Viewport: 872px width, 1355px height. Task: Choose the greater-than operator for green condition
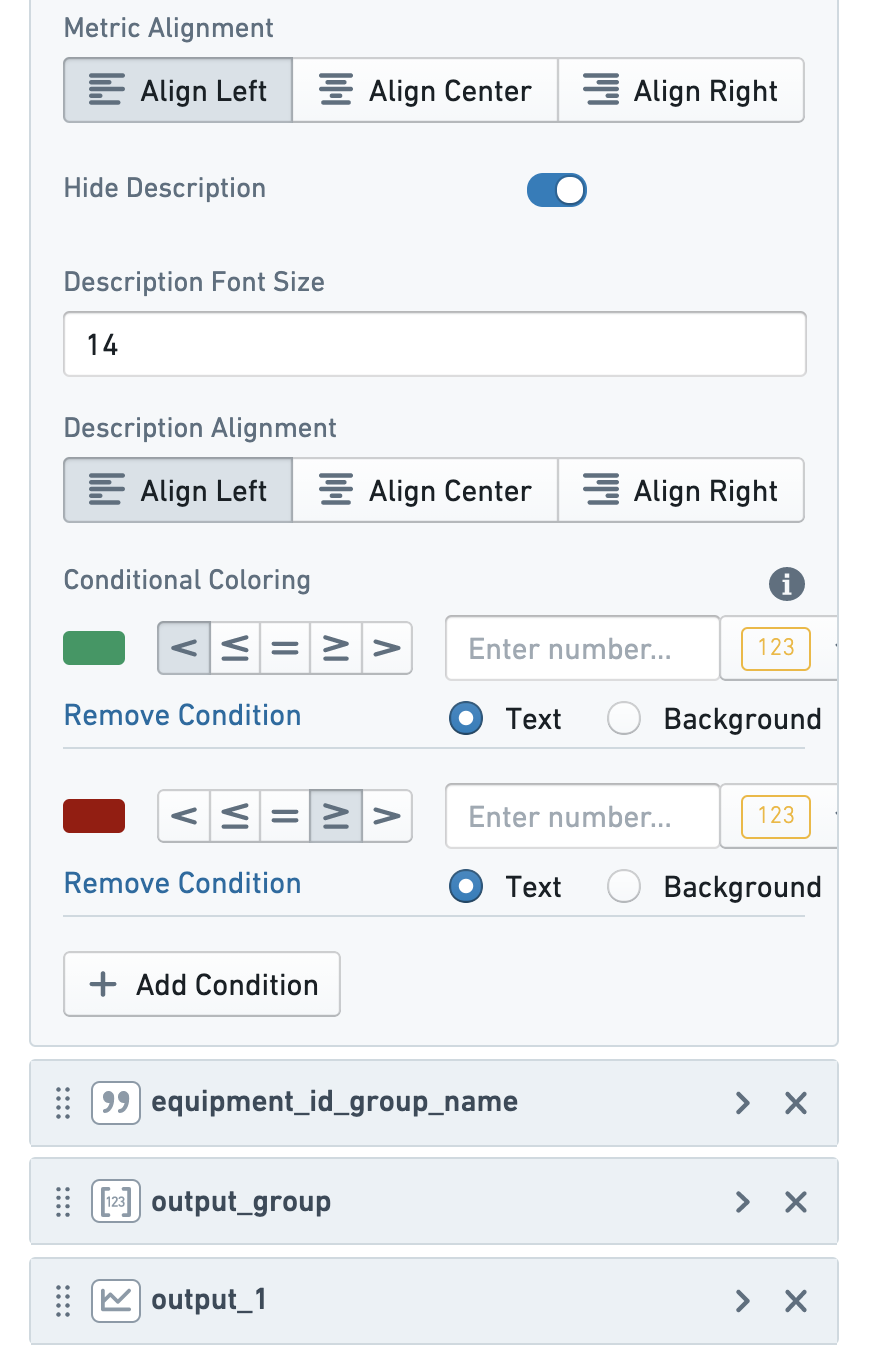[x=387, y=648]
